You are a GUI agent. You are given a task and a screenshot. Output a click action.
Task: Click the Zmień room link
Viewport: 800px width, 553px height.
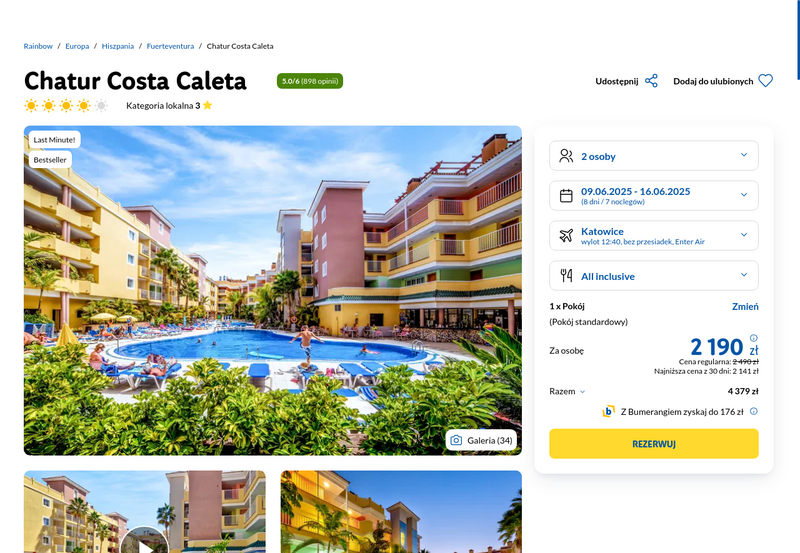(745, 307)
